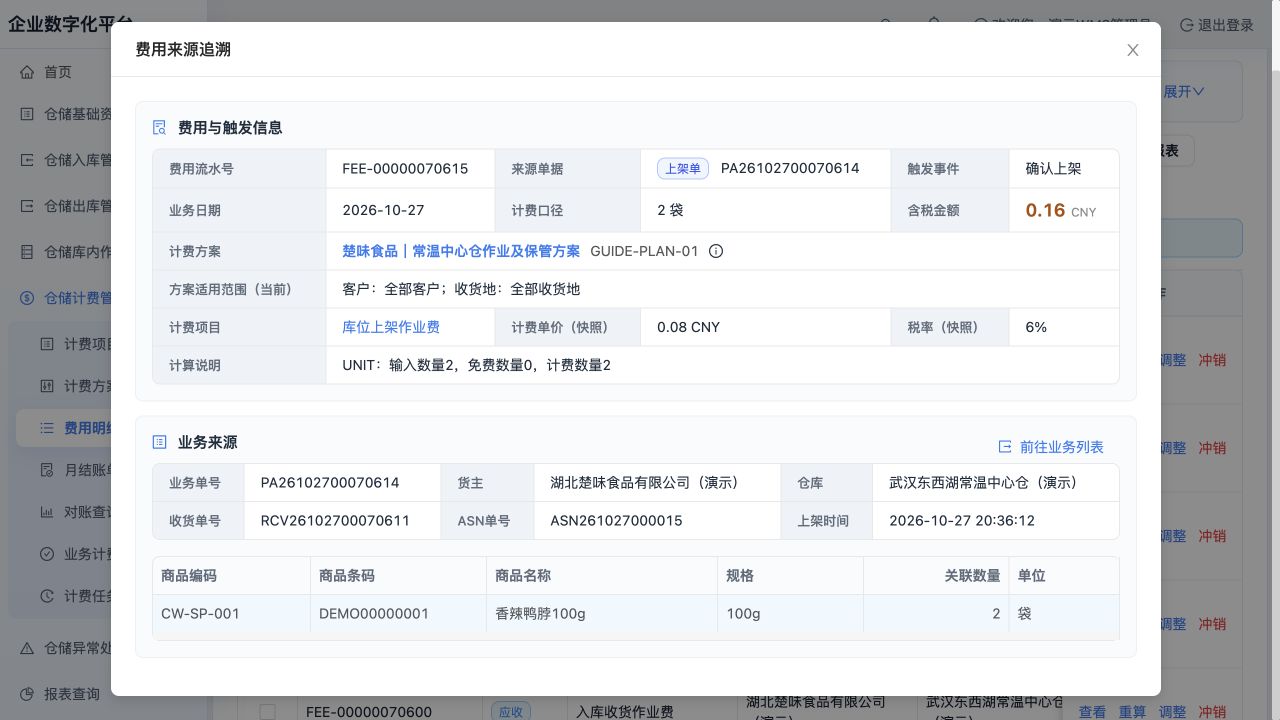Click 计算说明 text UNIT：输入数量2
Image resolution: width=1280 pixels, height=720 pixels.
point(476,365)
